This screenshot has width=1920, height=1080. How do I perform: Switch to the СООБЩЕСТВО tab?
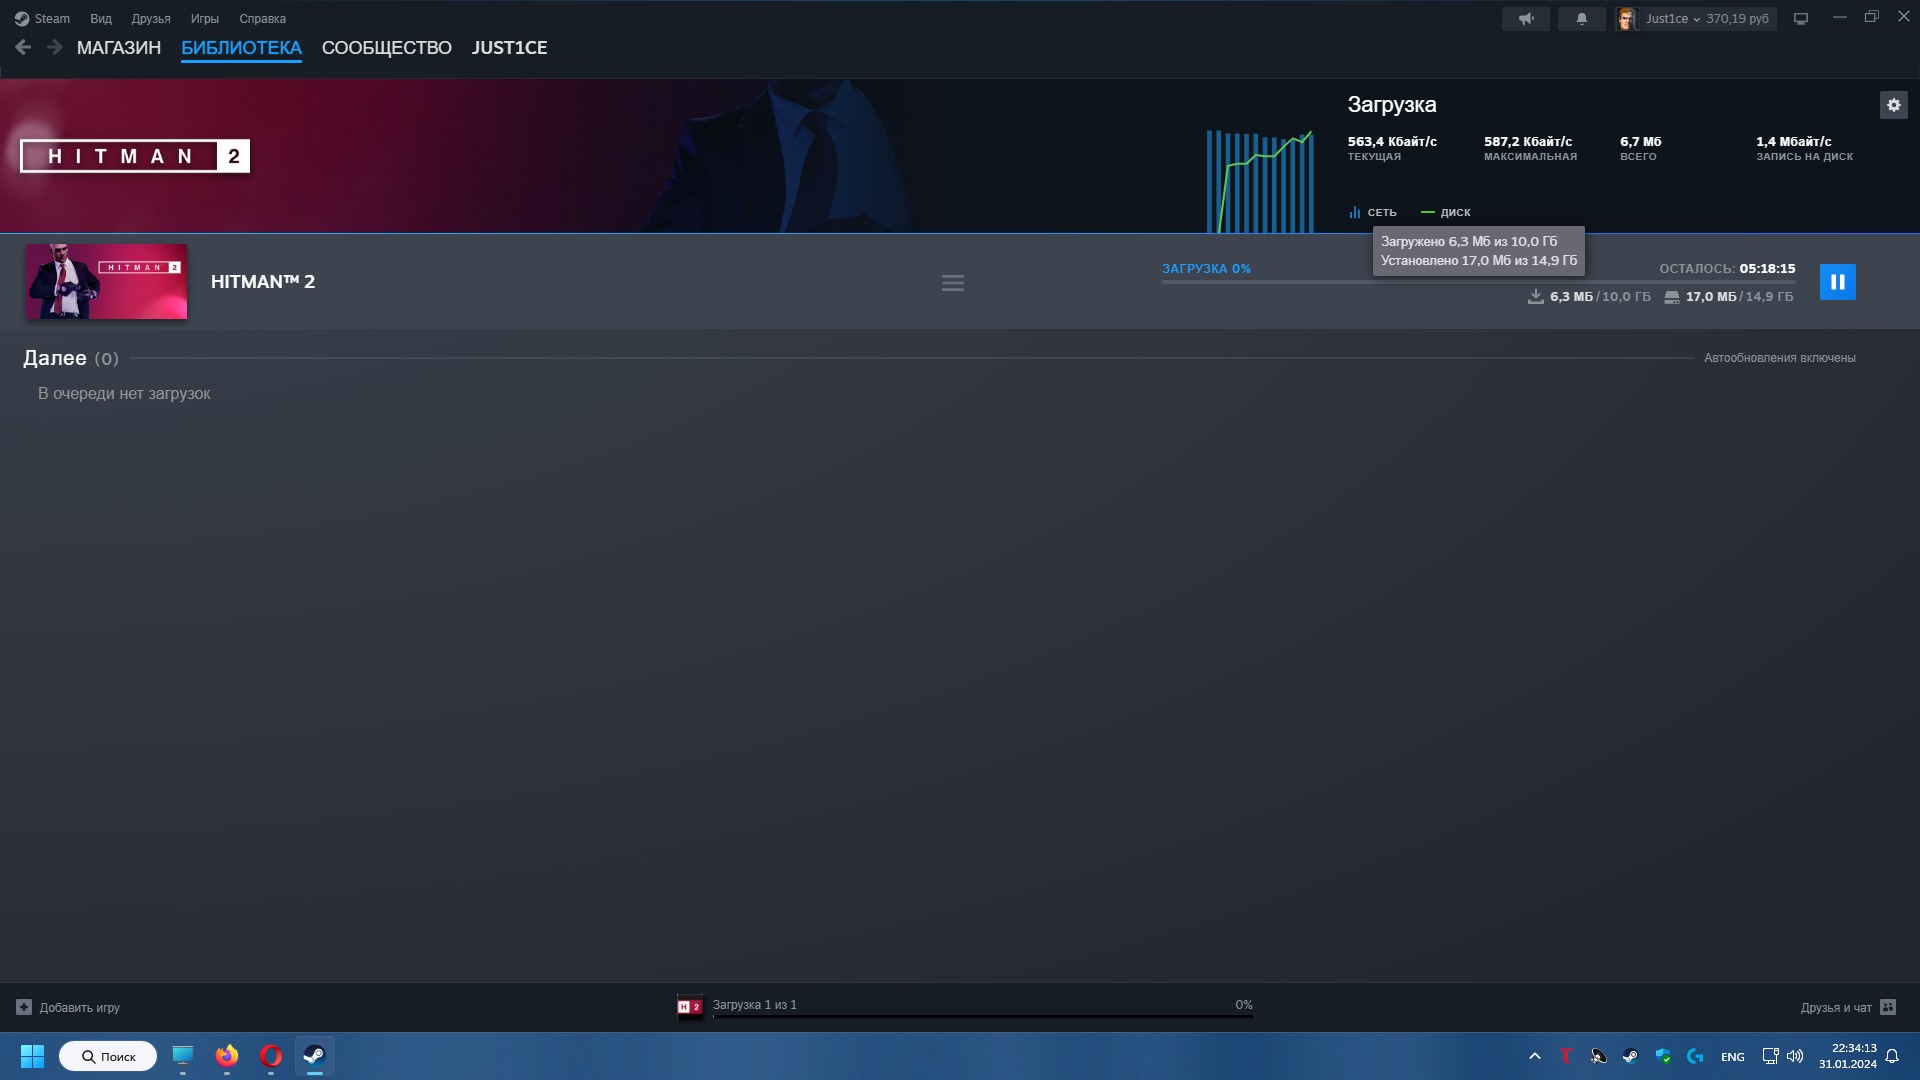[386, 48]
